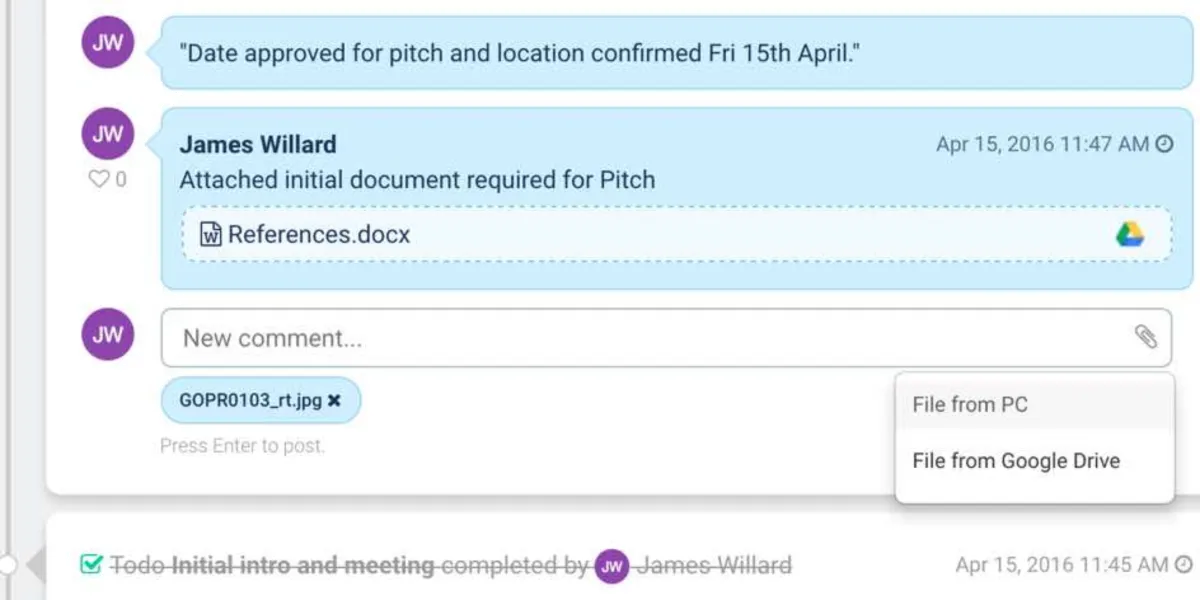Image resolution: width=1200 pixels, height=600 pixels.
Task: Click the James Willard author name
Action: coord(258,144)
